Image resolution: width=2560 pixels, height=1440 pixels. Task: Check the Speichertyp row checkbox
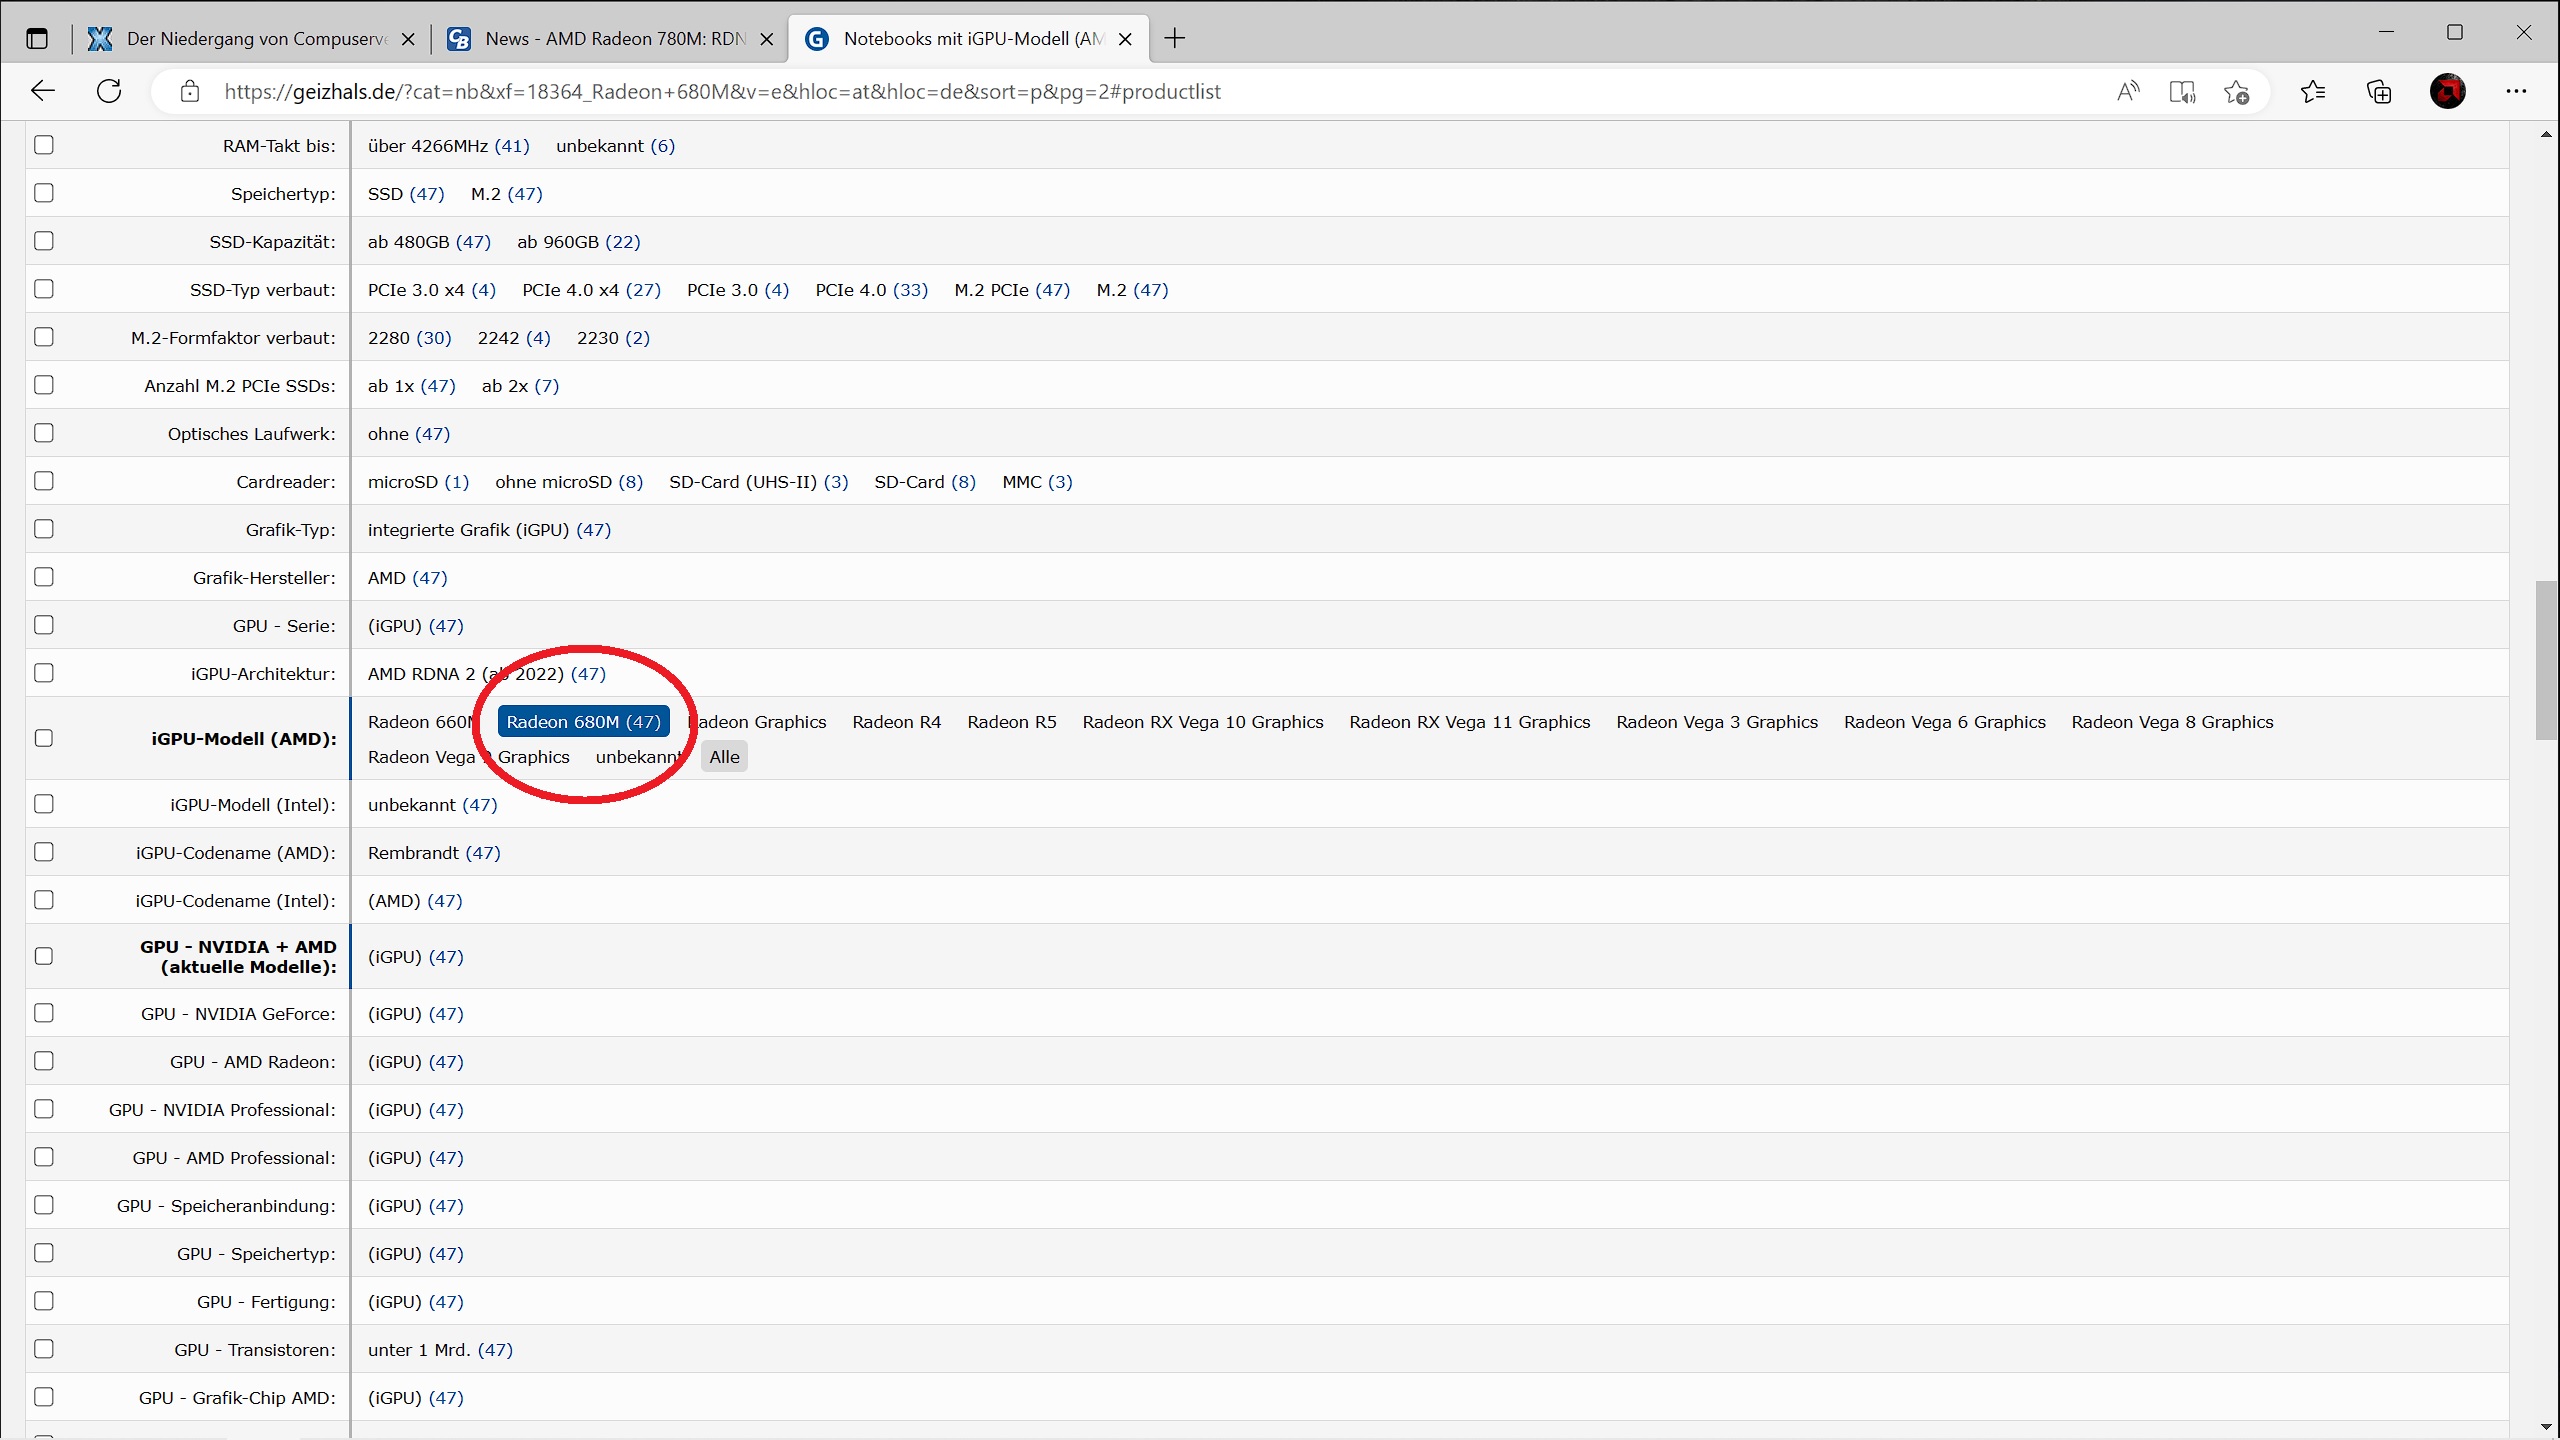[44, 193]
